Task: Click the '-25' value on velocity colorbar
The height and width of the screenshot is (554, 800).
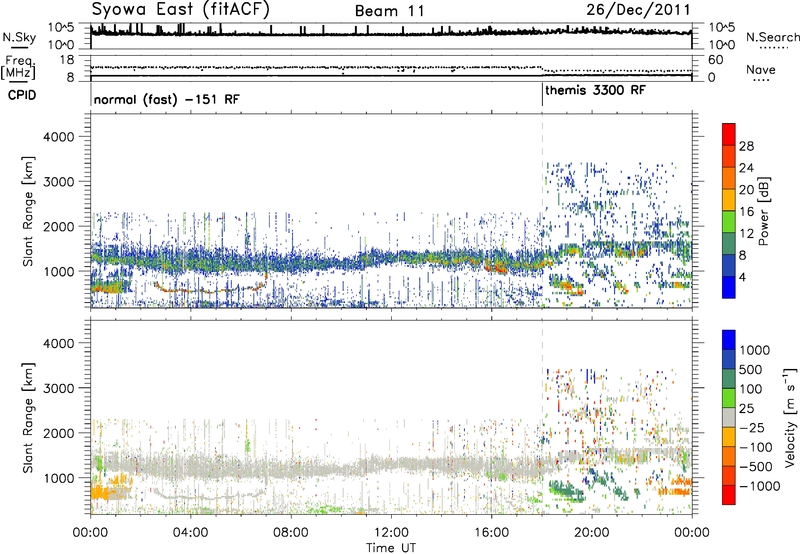Action: point(752,428)
